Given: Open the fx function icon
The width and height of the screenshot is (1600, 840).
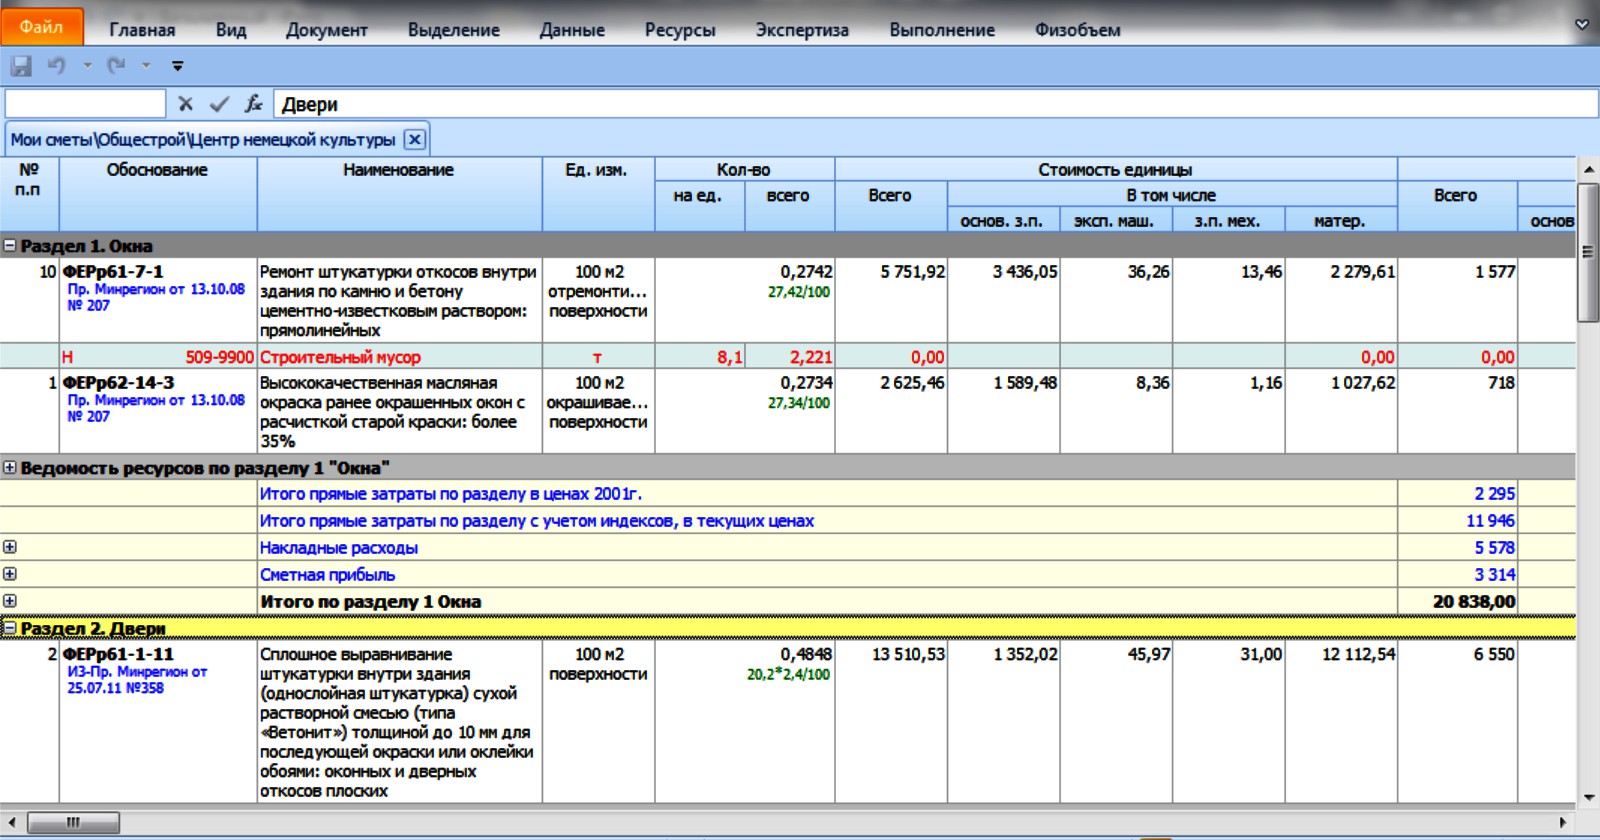Looking at the screenshot, I should [254, 104].
